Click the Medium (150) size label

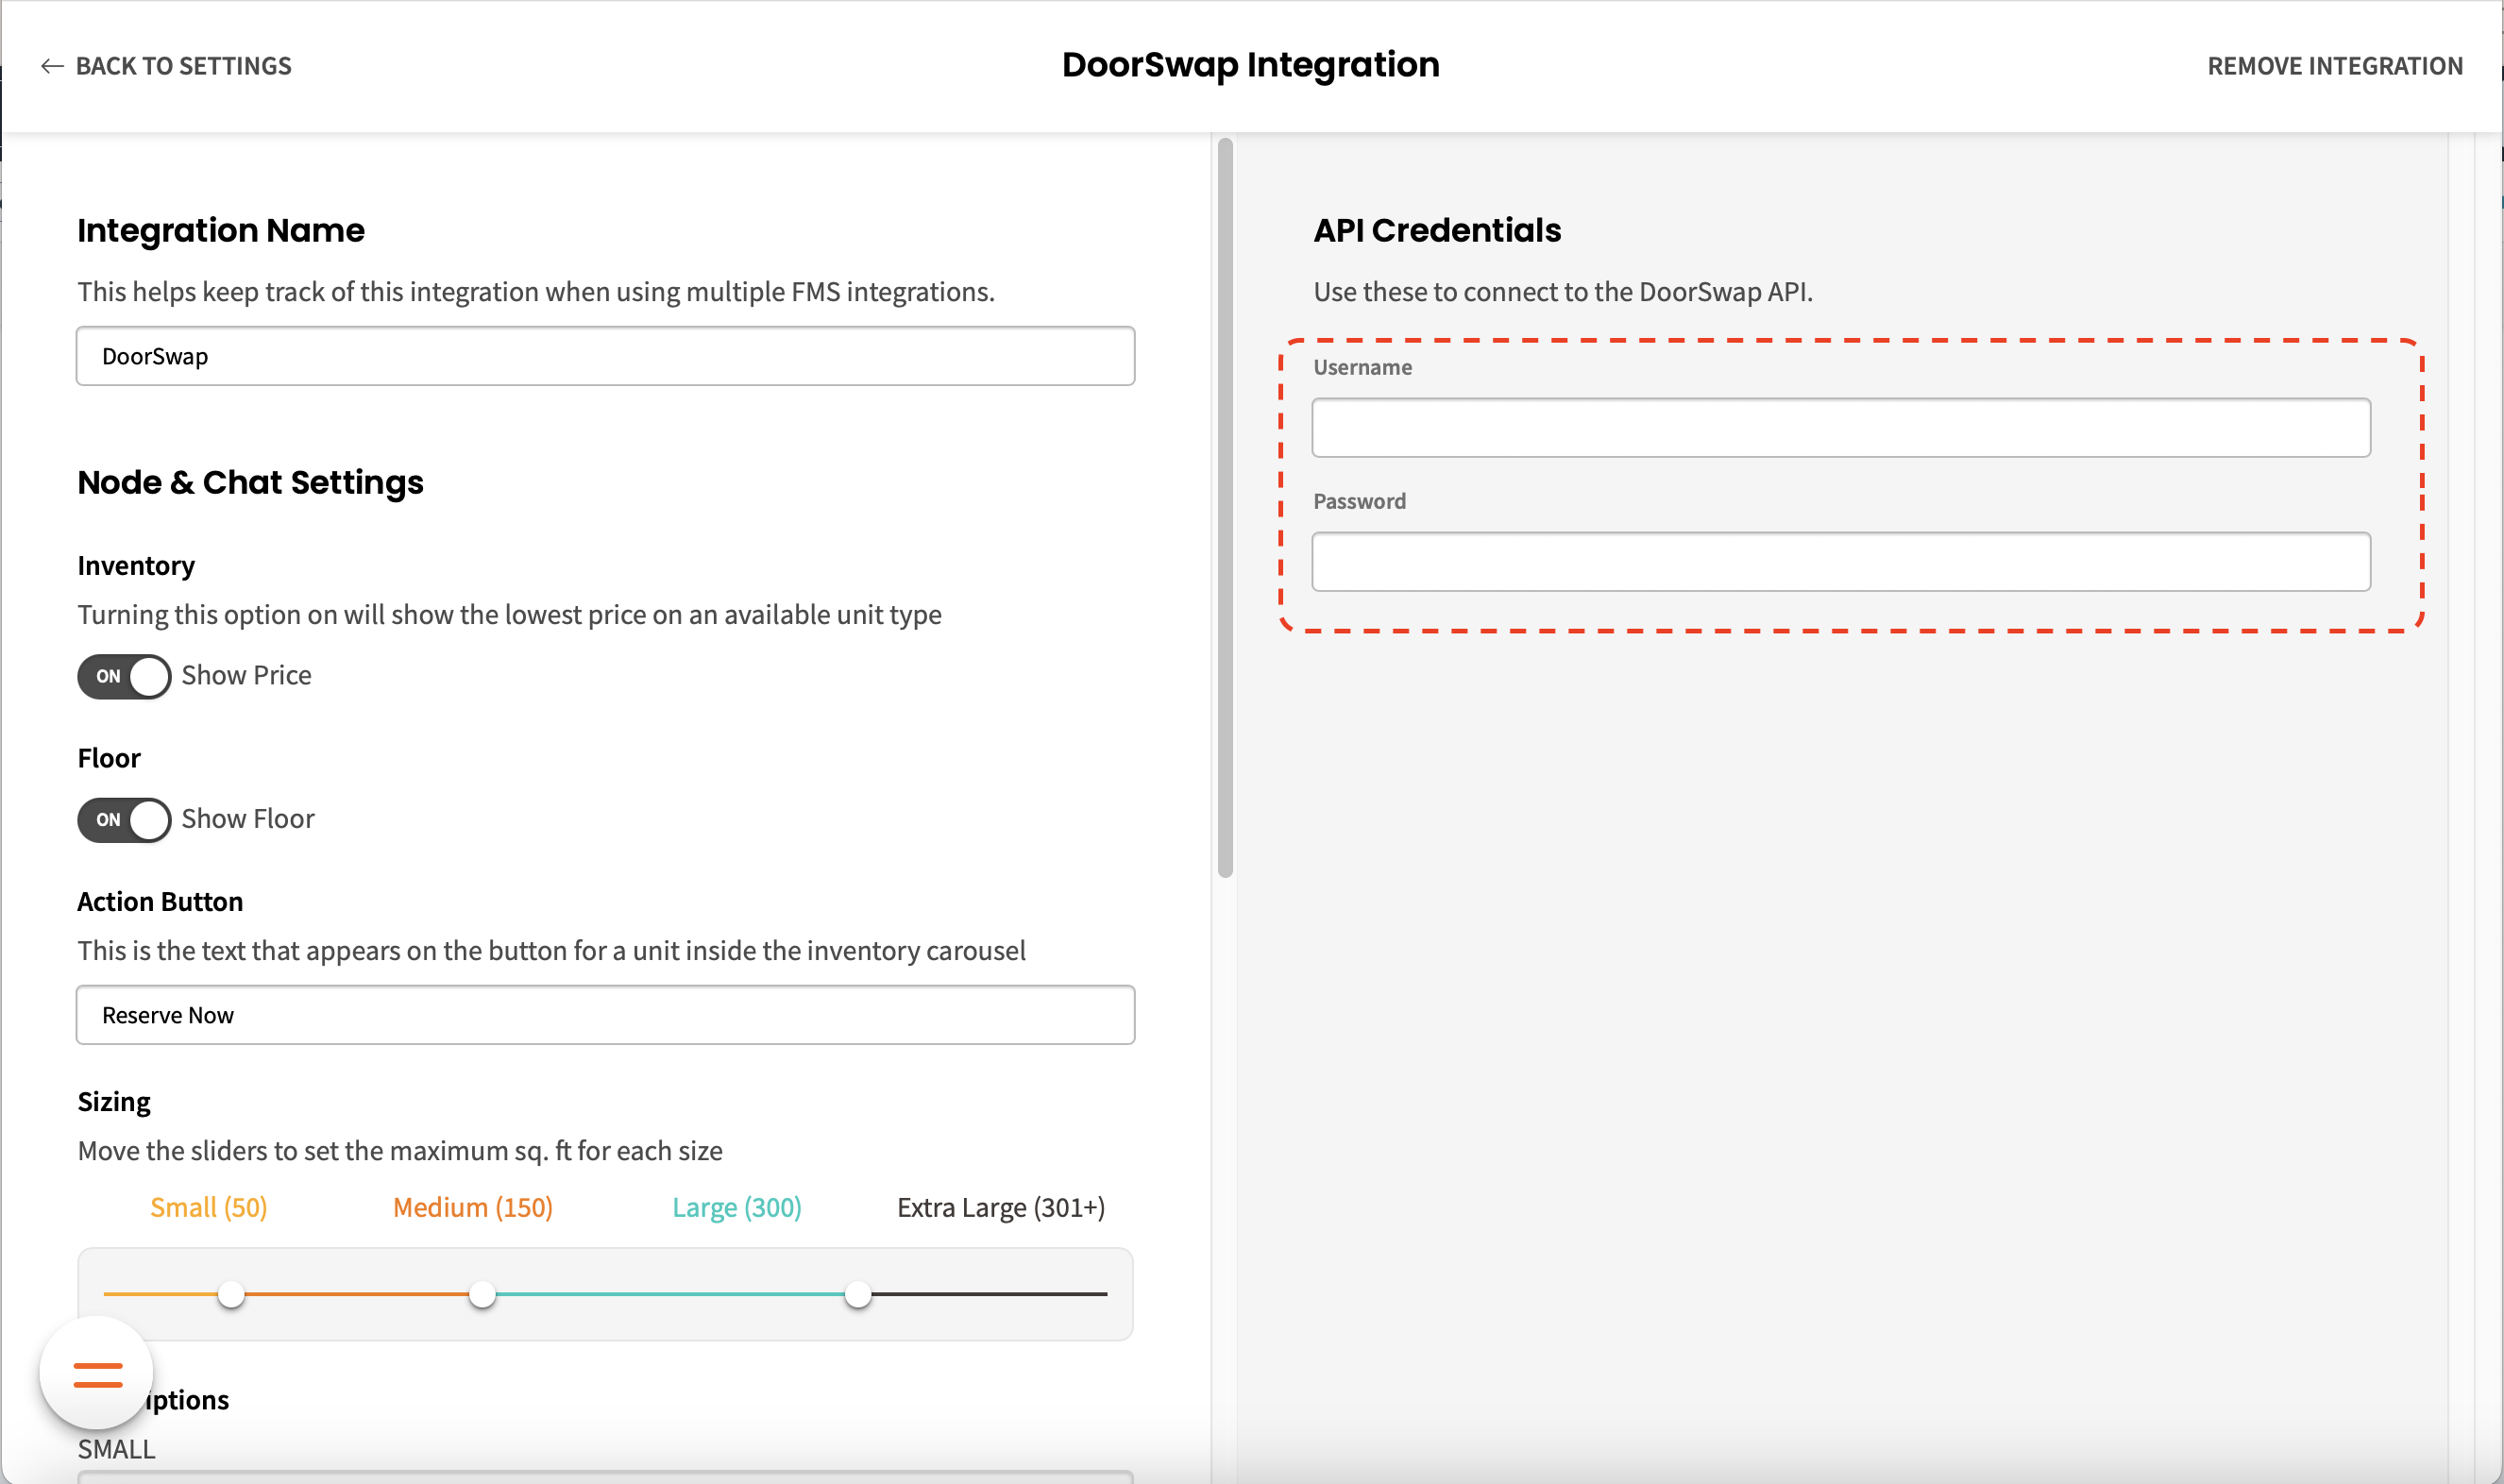point(472,1208)
